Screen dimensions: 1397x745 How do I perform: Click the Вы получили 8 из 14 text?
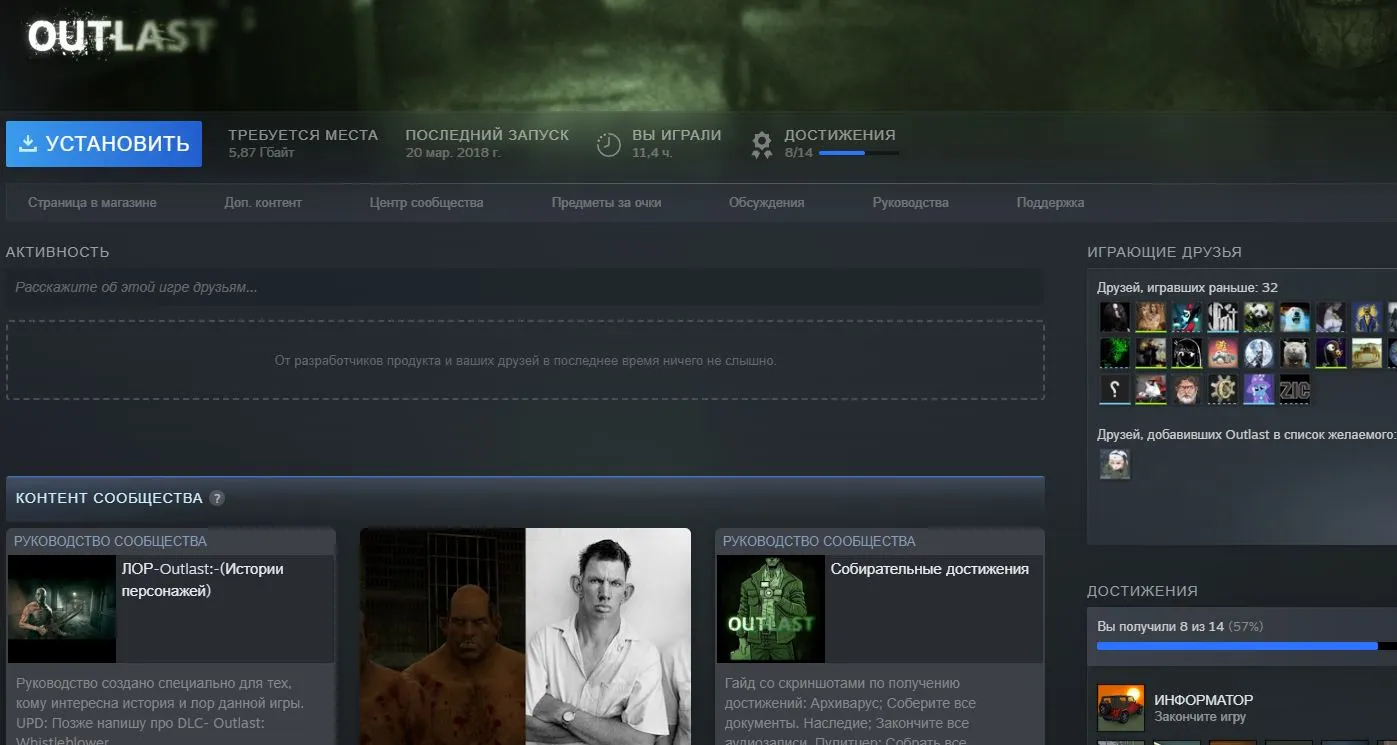coord(1161,627)
